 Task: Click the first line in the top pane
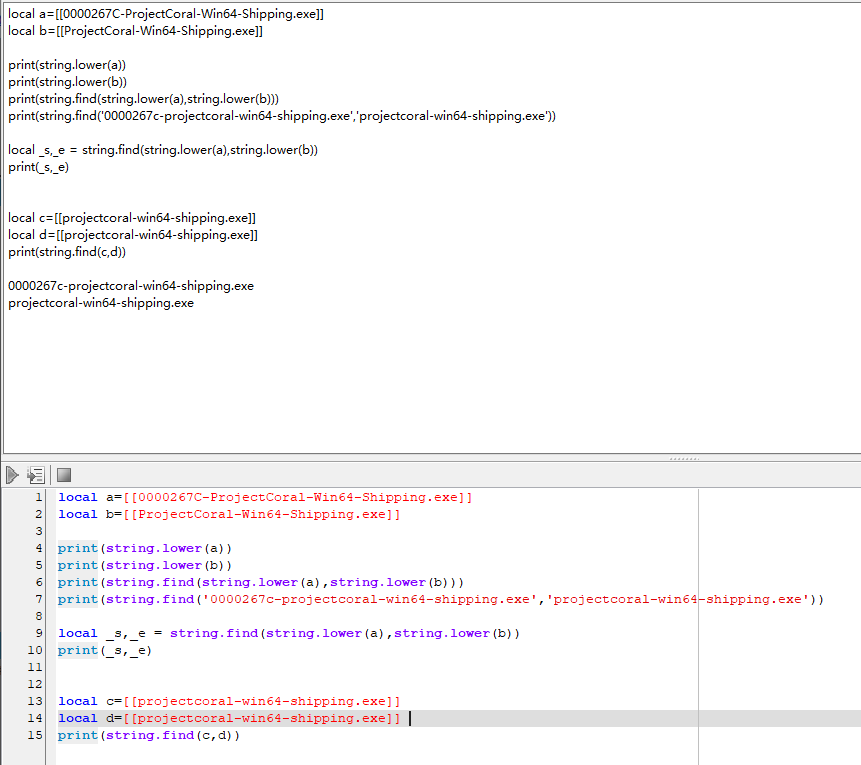[165, 14]
